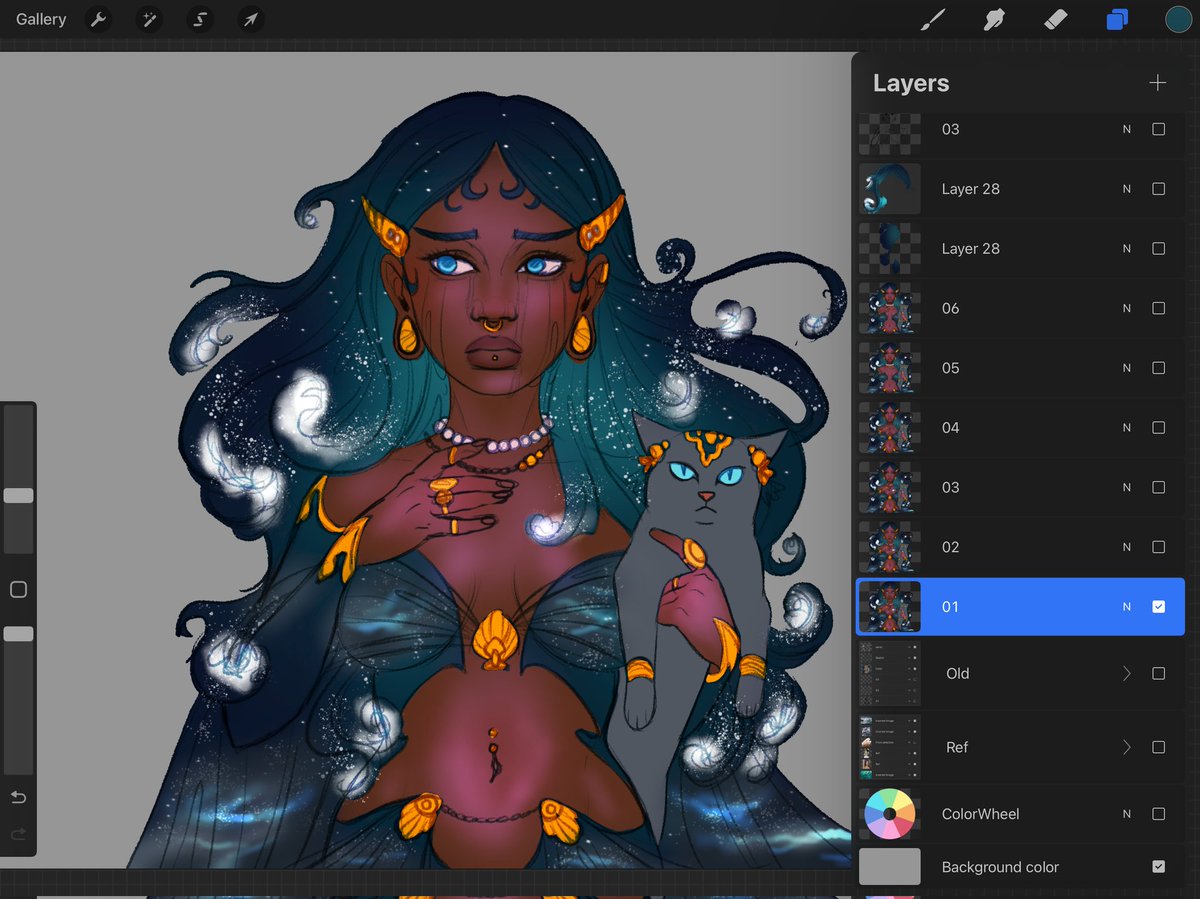Open the Layers panel icon
The height and width of the screenshot is (899, 1200).
point(1117,19)
